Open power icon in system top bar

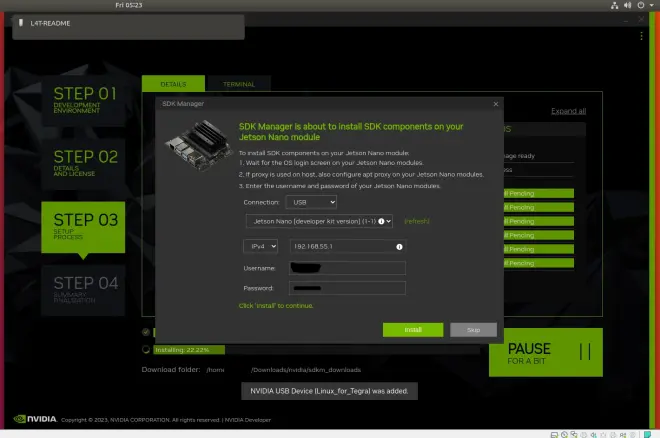[x=641, y=5]
